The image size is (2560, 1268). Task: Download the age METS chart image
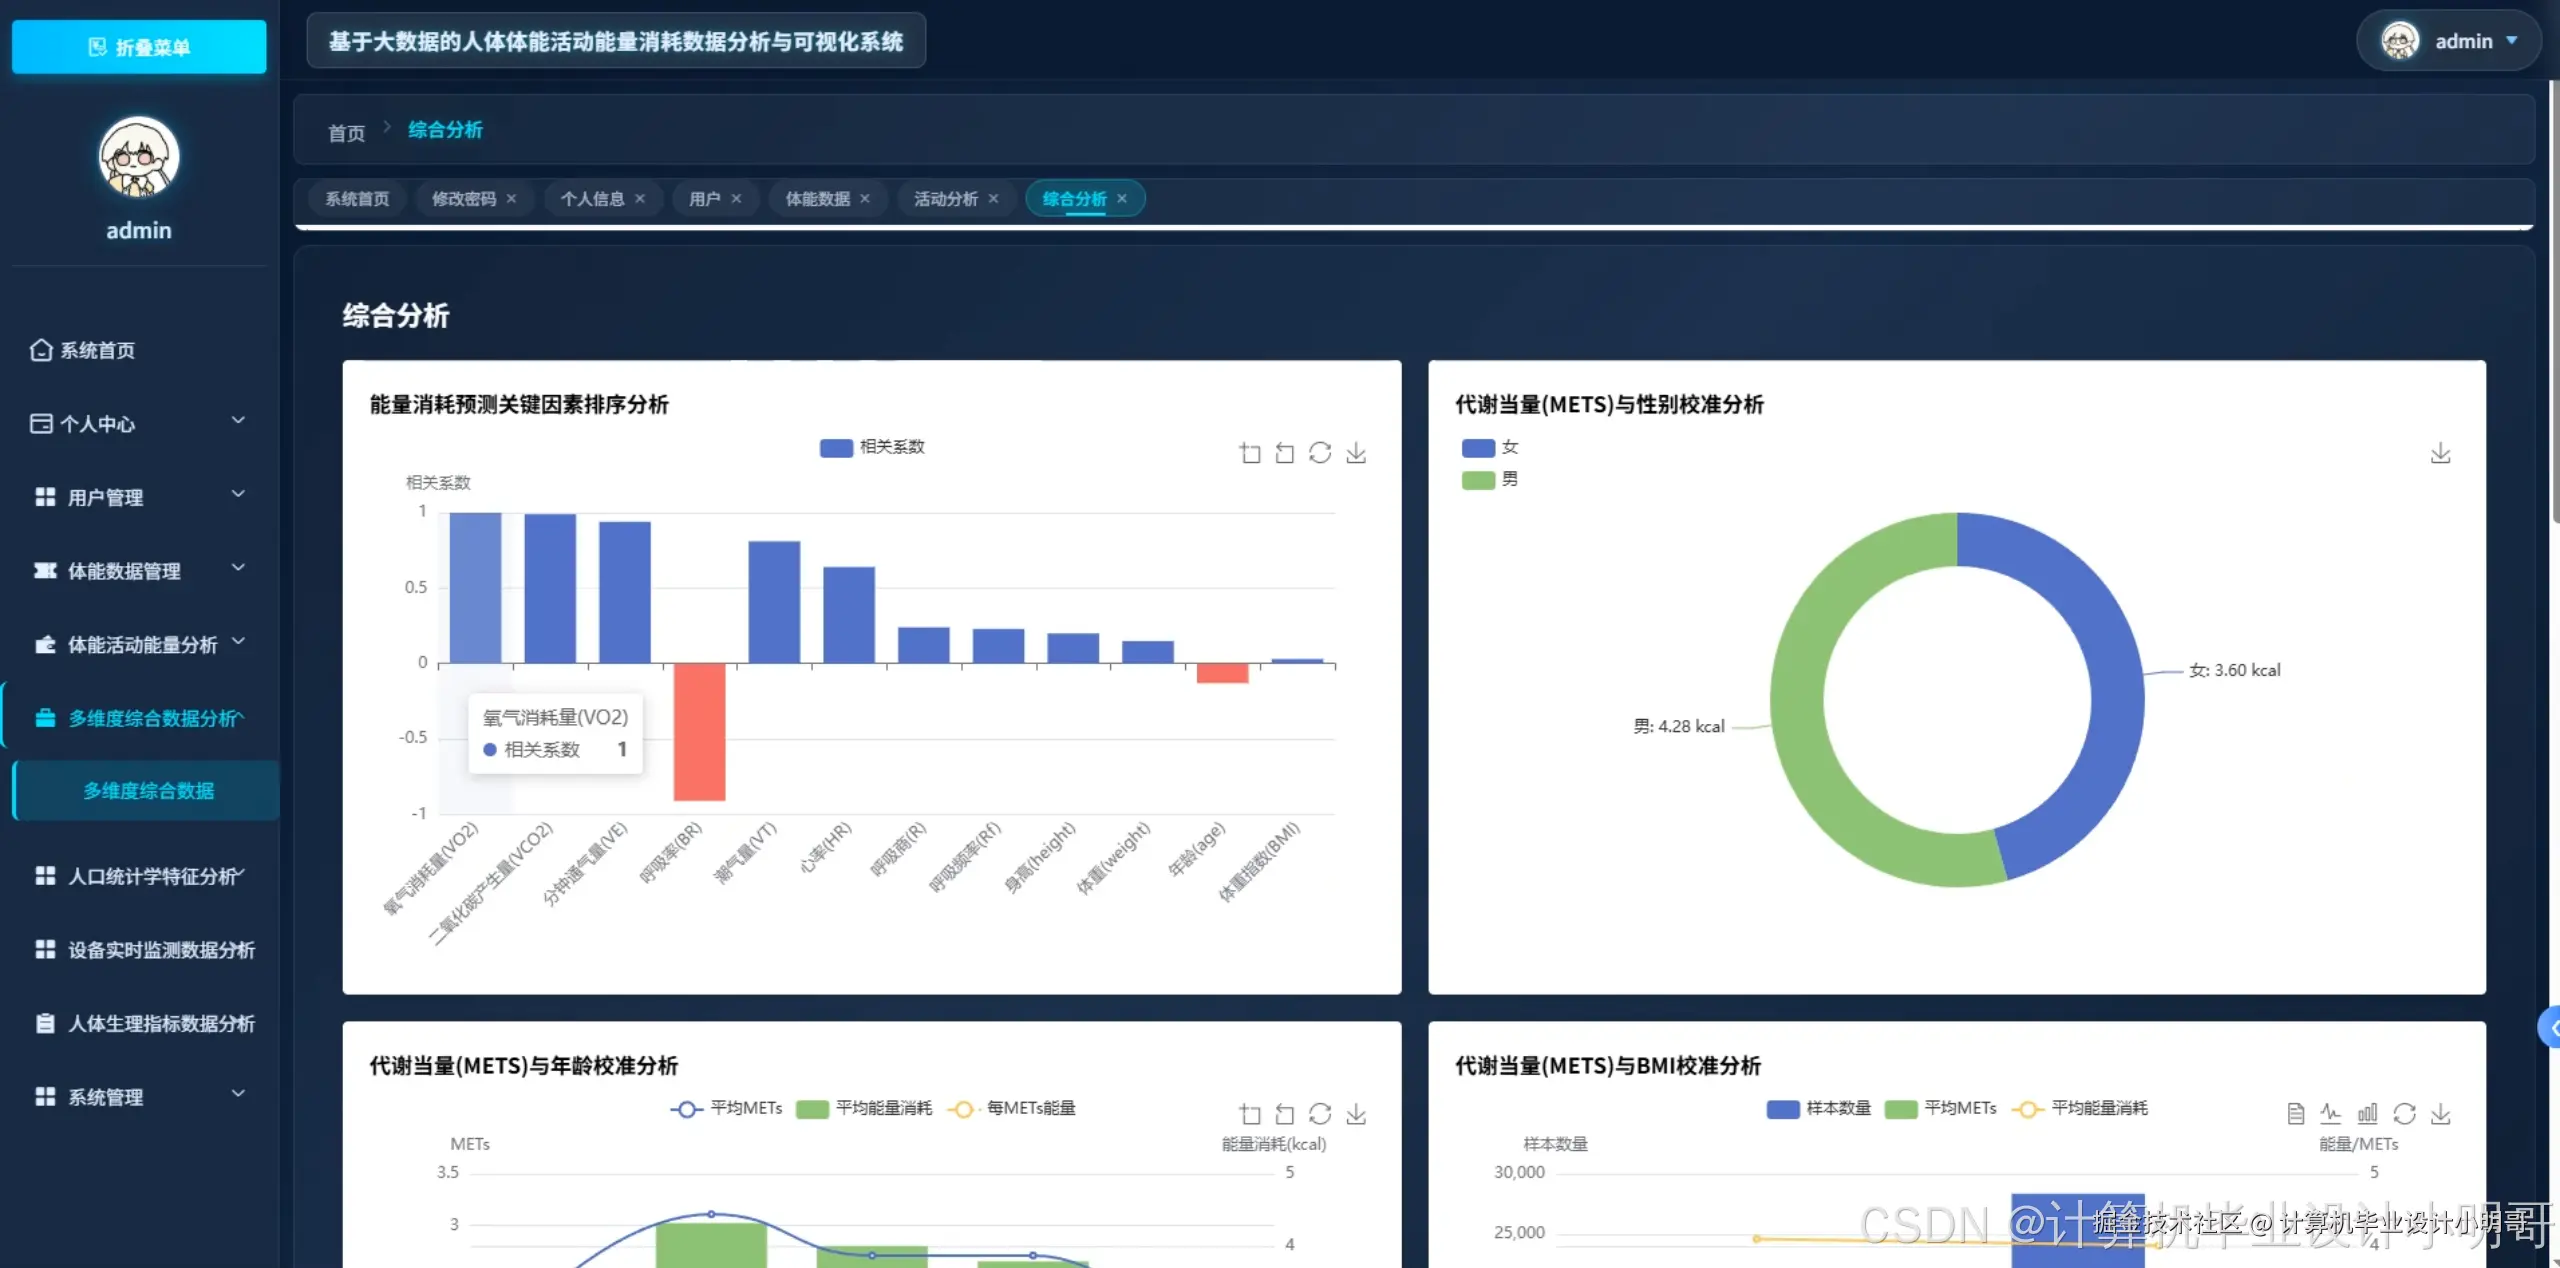[x=1356, y=1113]
